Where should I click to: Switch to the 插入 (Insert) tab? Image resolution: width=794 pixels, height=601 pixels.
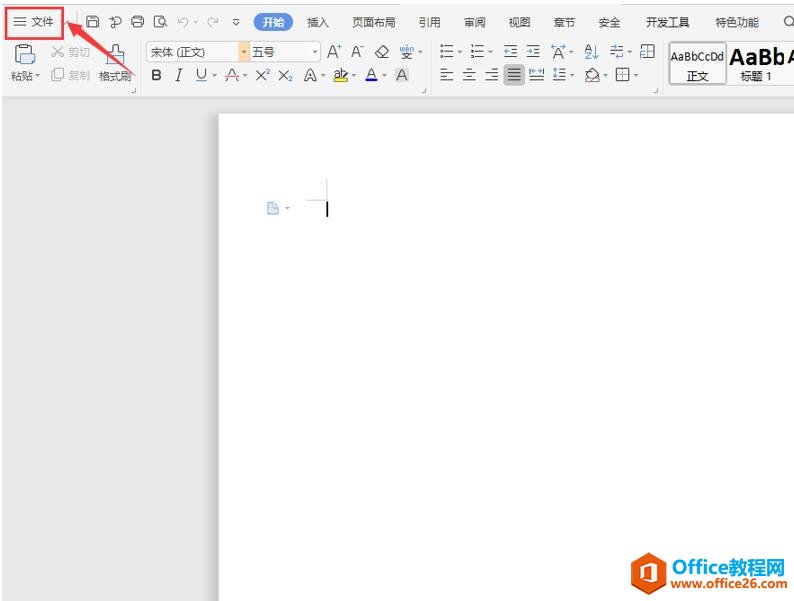click(x=318, y=22)
